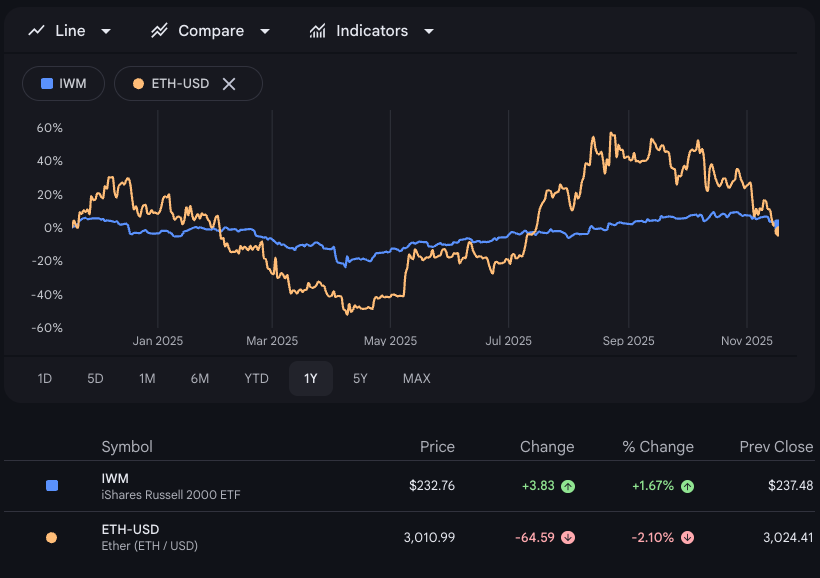820x578 pixels.
Task: Click iShares Russell 2000 ETF name
Action: pos(171,495)
